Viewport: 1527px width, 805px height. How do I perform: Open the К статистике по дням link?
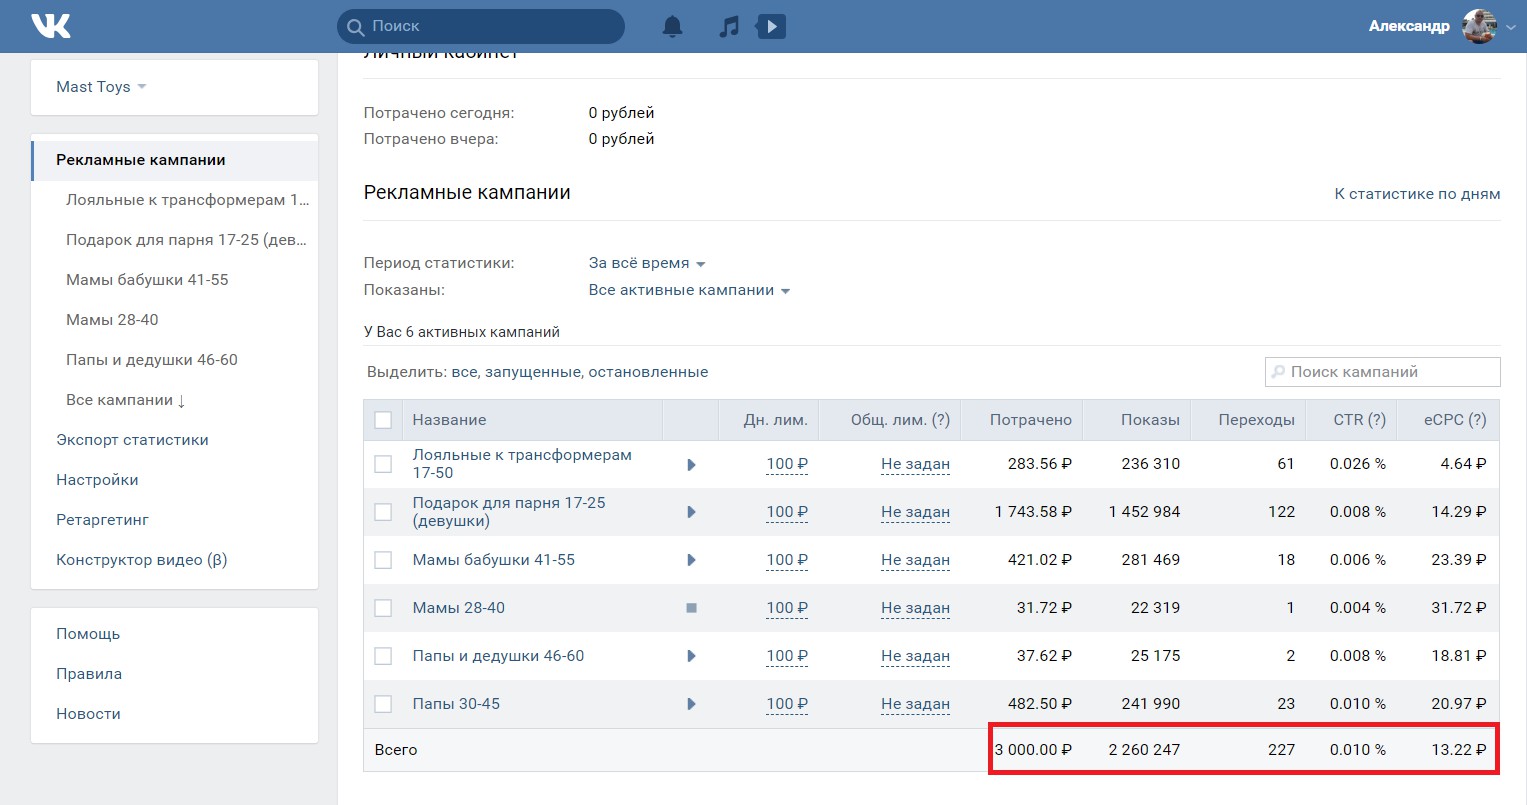[x=1417, y=194]
